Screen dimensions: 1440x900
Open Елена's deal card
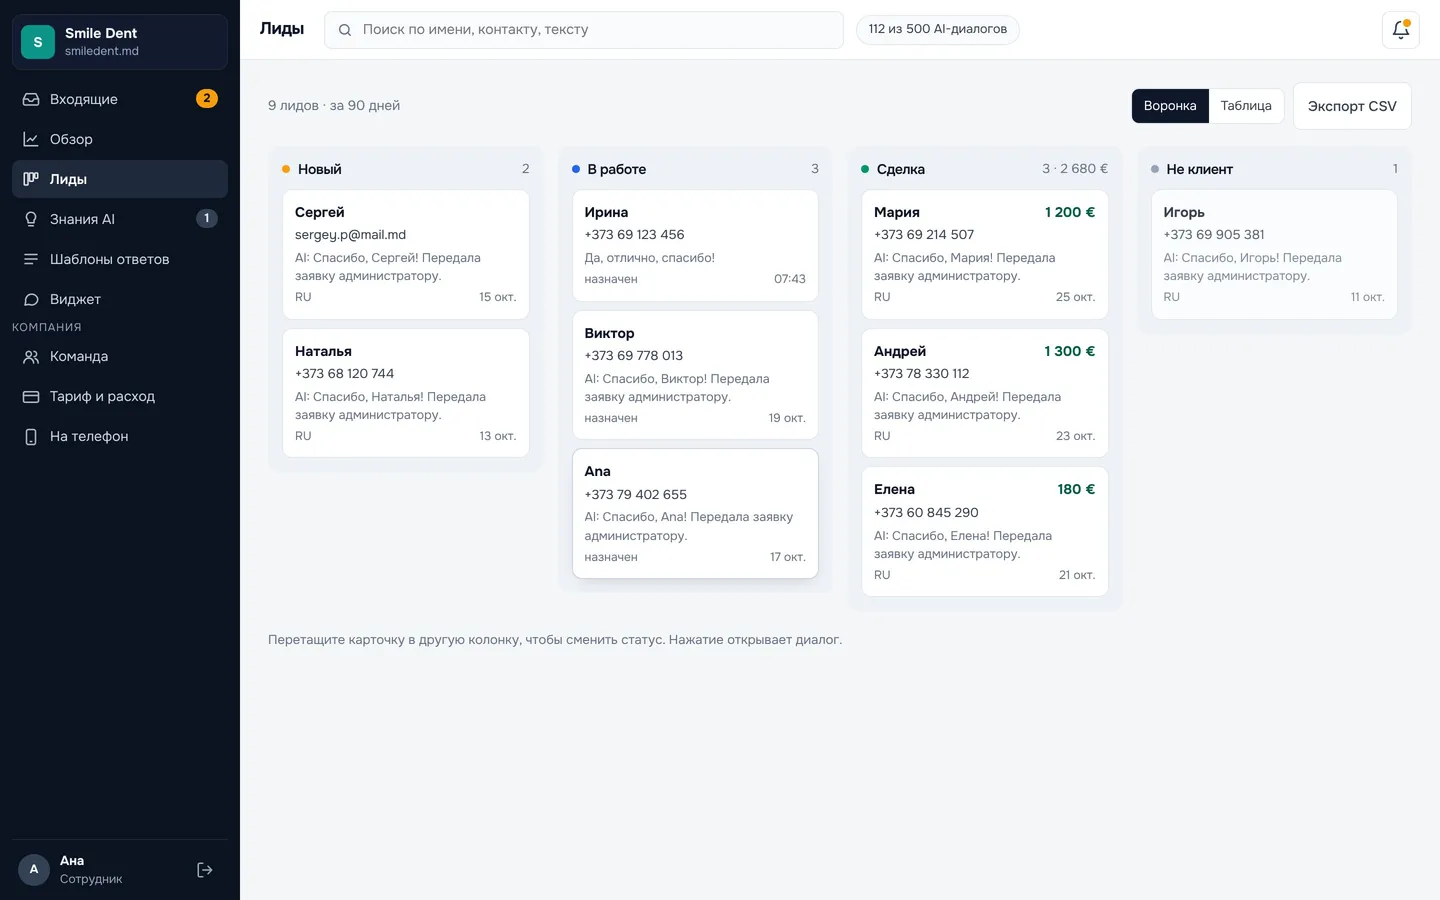pos(985,531)
